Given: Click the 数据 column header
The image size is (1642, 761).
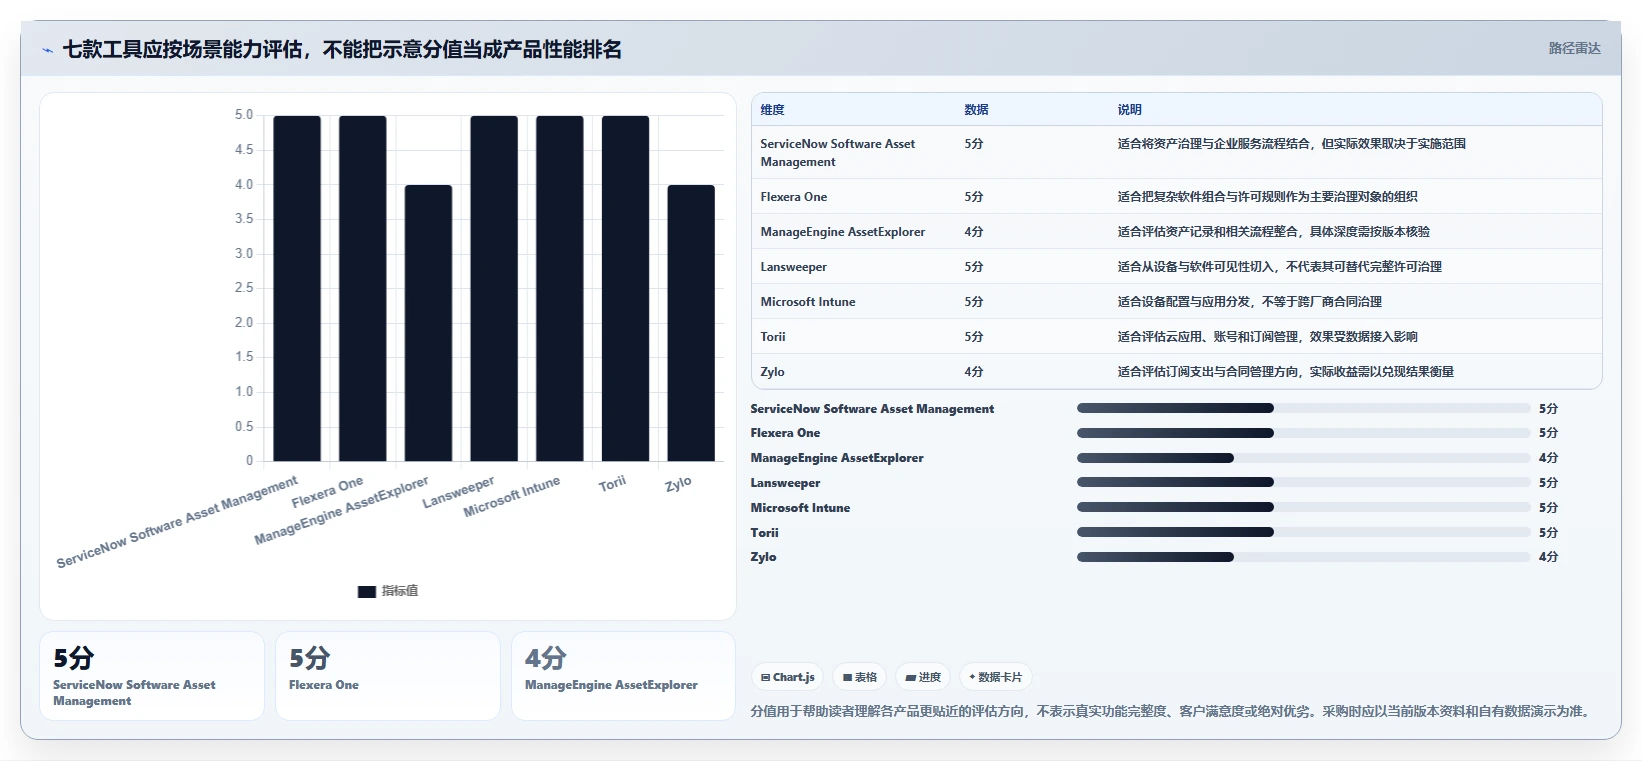Looking at the screenshot, I should pyautogui.click(x=976, y=110).
